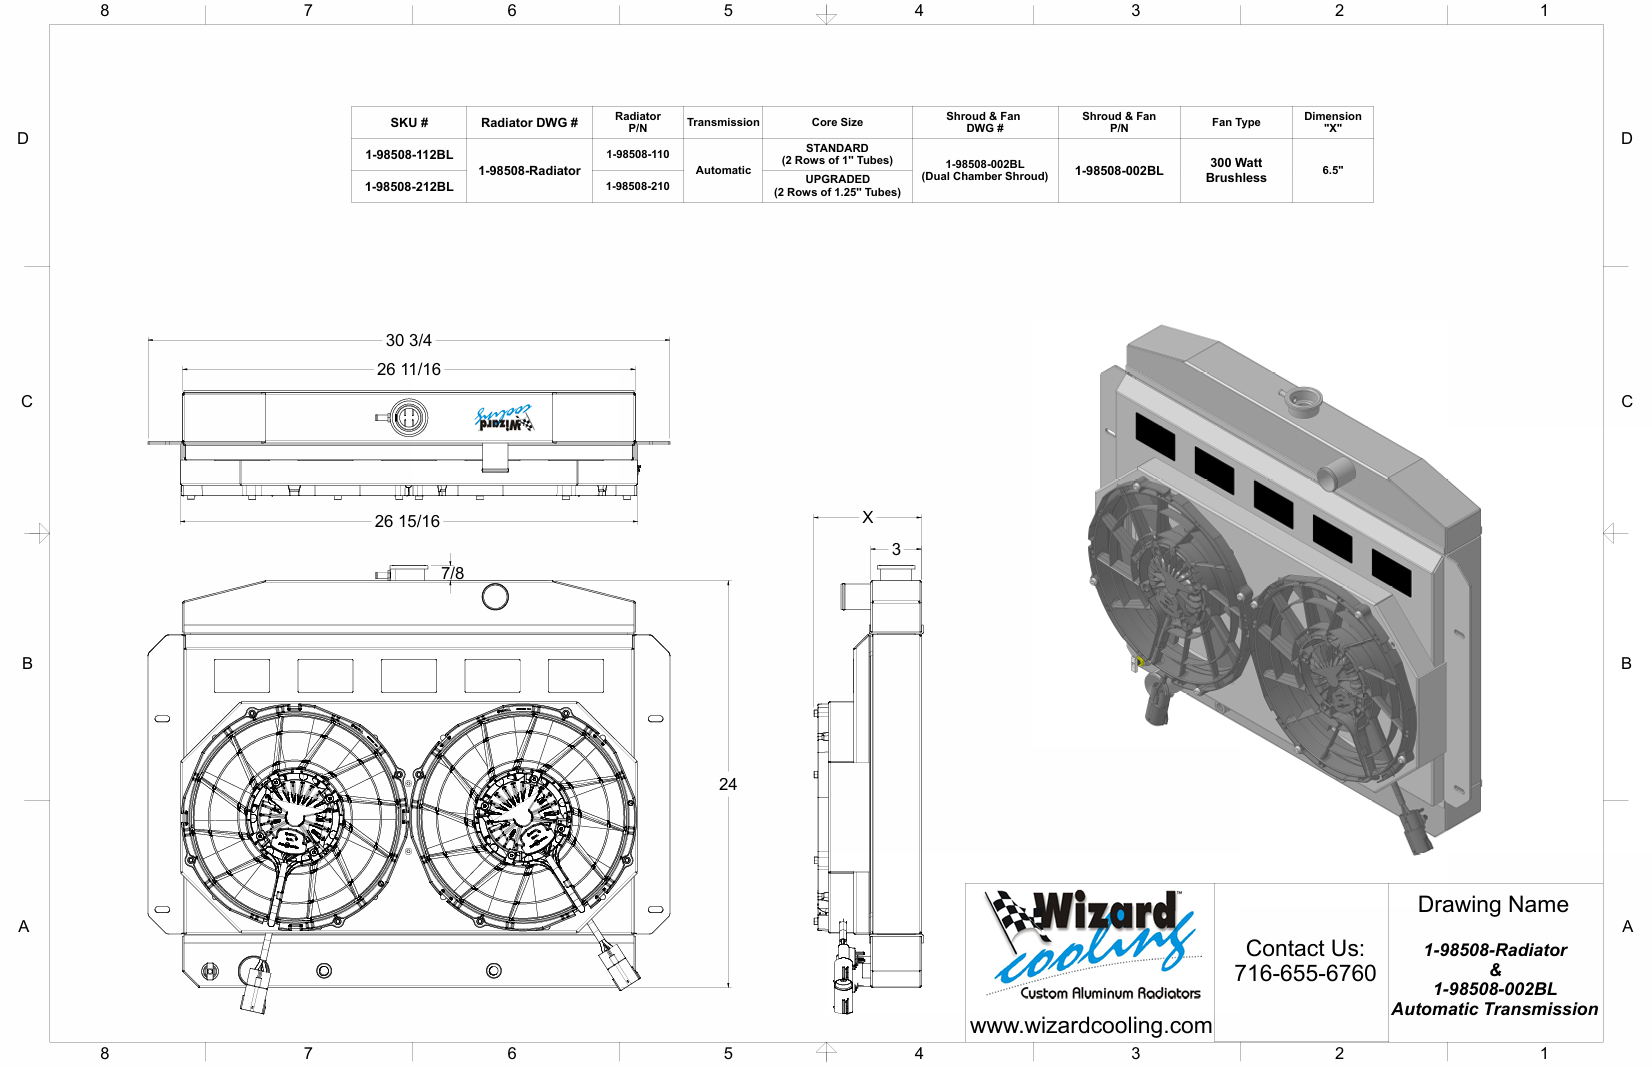Select SKU cell 1-98508-212BL in the table
1652x1067 pixels.
tap(409, 187)
